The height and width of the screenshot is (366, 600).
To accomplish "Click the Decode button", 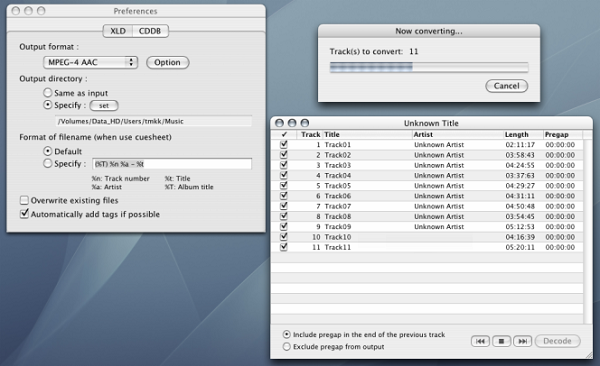I will pyautogui.click(x=557, y=341).
